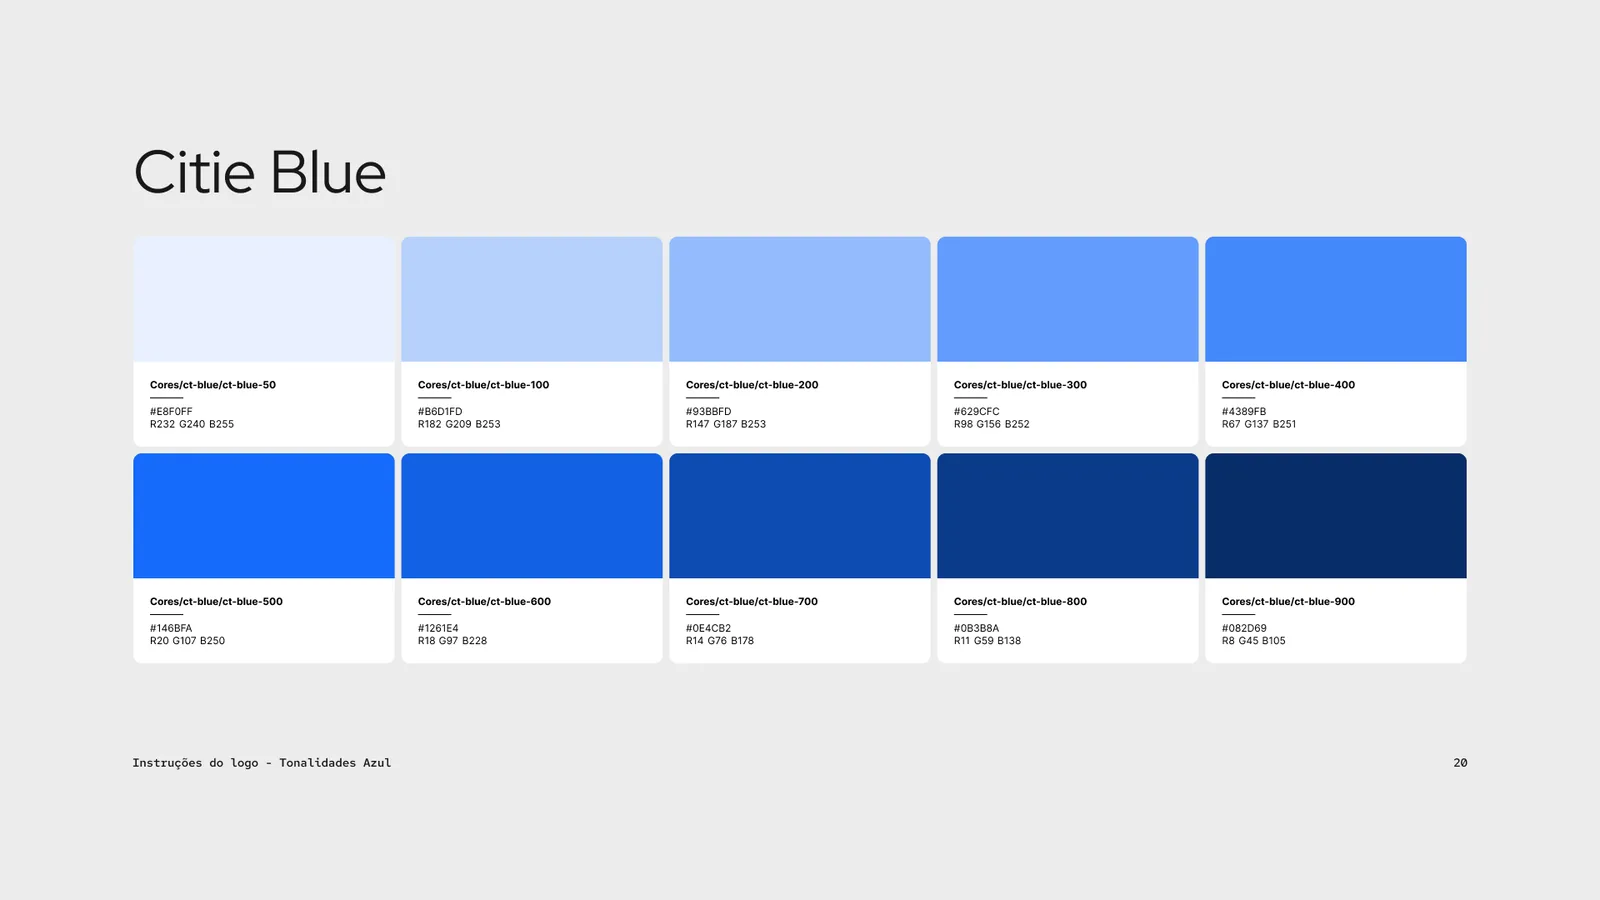The image size is (1600, 900).
Task: Select label 'Cores/ct-blue/ct-blue-600'
Action: coord(484,602)
